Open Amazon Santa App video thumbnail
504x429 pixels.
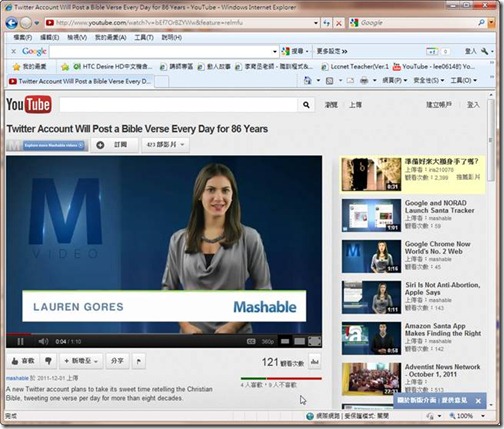tap(371, 338)
